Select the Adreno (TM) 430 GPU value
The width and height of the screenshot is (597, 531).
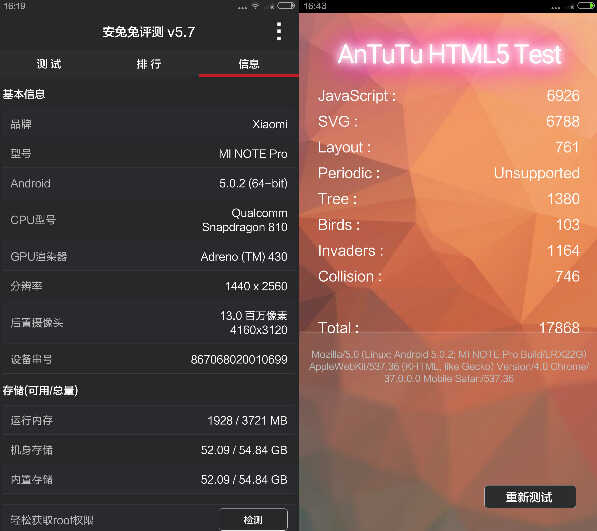244,257
